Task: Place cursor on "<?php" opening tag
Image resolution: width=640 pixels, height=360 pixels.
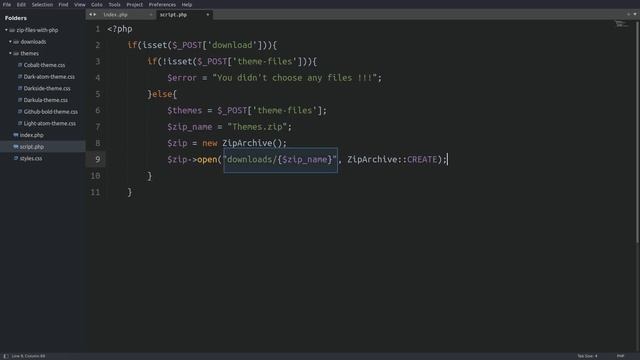Action: coord(120,29)
